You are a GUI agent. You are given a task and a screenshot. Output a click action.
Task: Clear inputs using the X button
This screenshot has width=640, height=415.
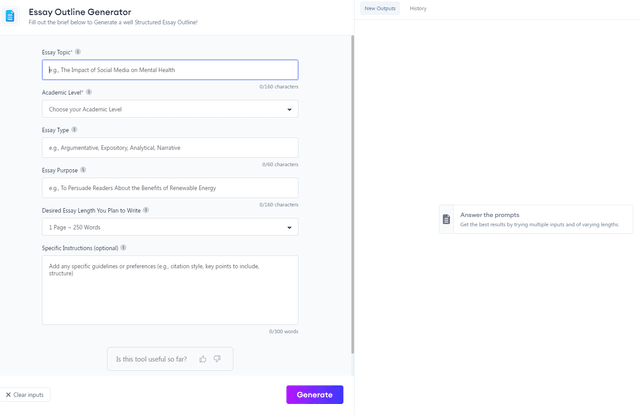pos(25,395)
